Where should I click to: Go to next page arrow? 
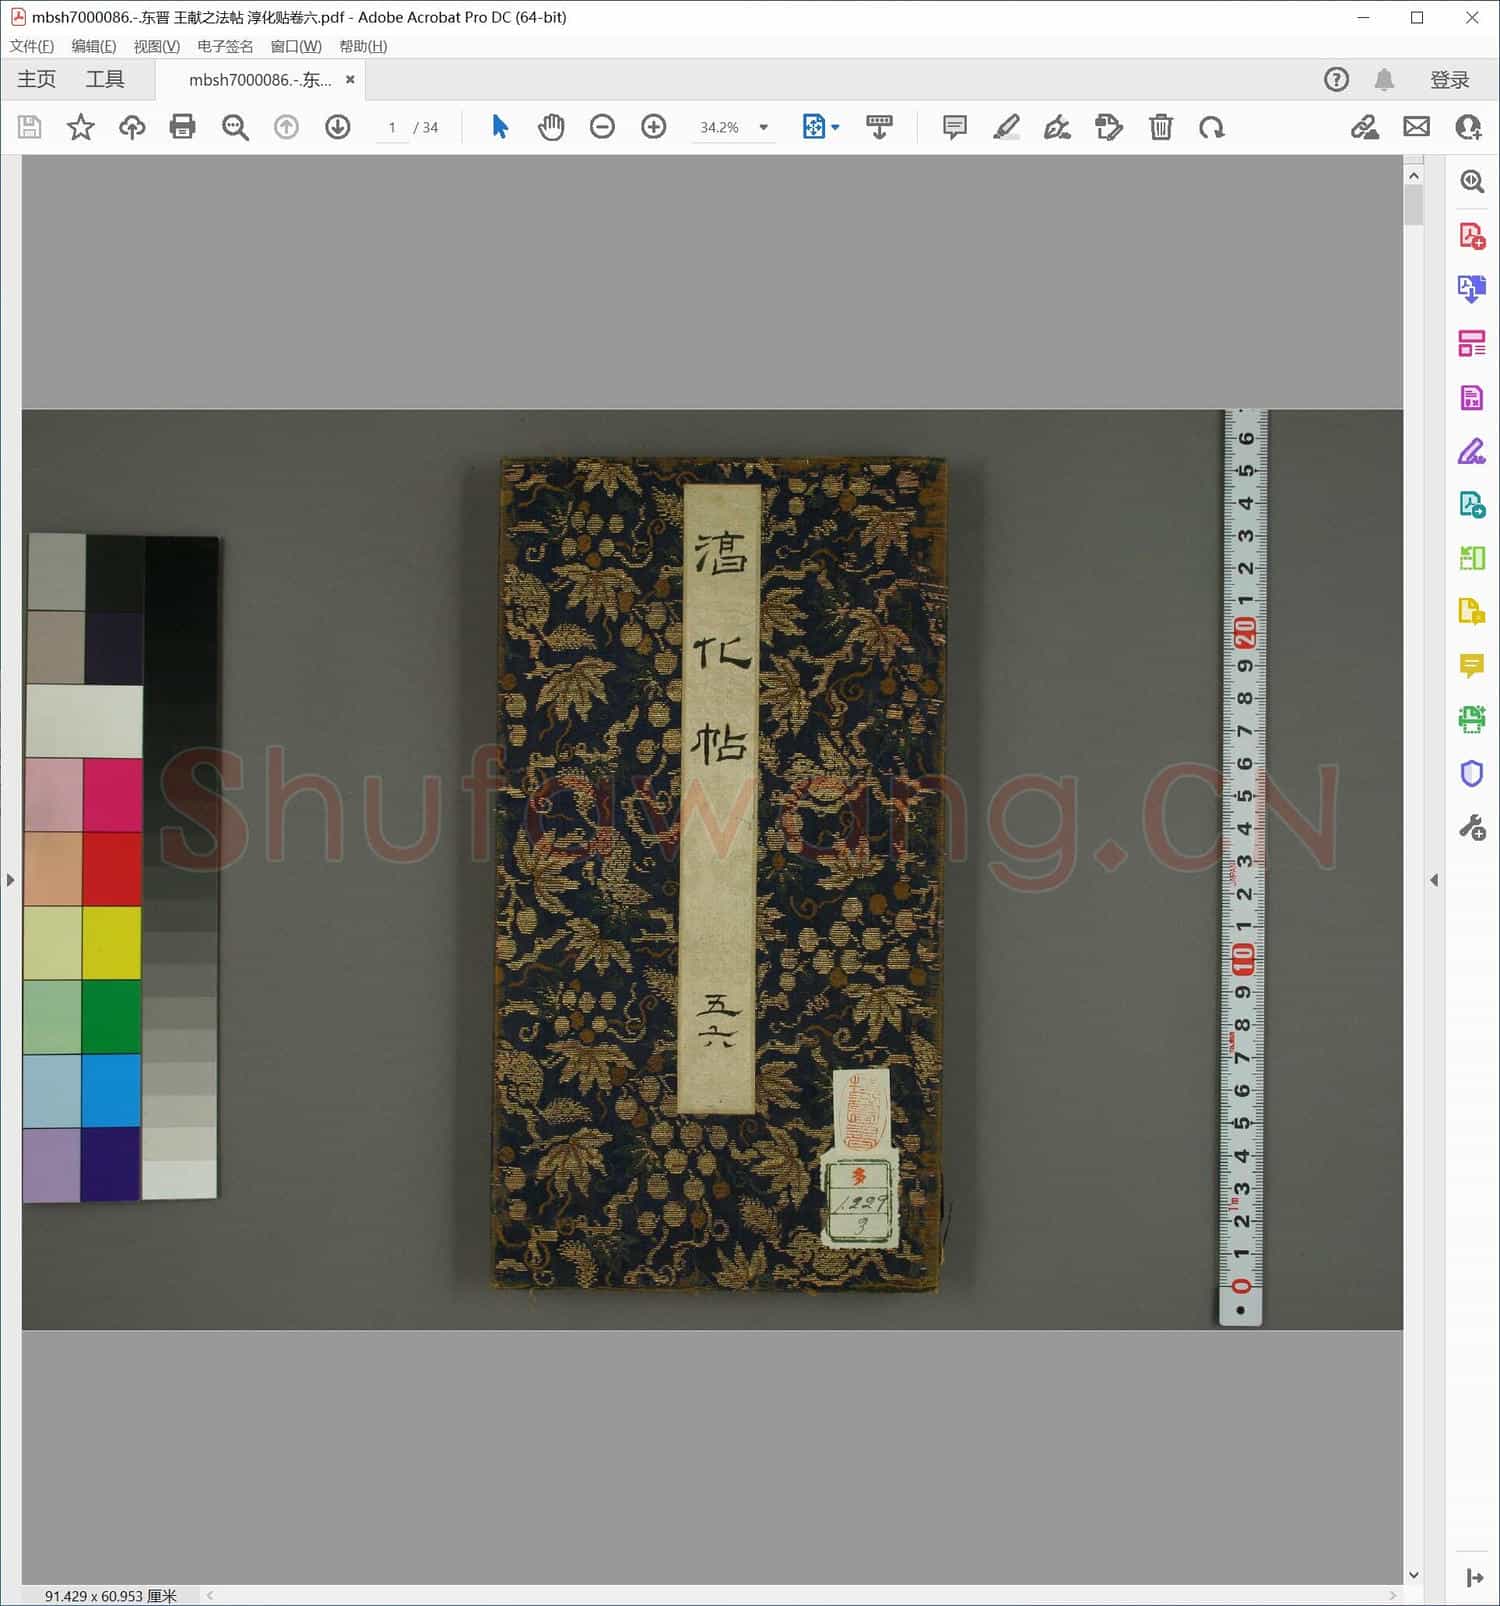click(338, 127)
